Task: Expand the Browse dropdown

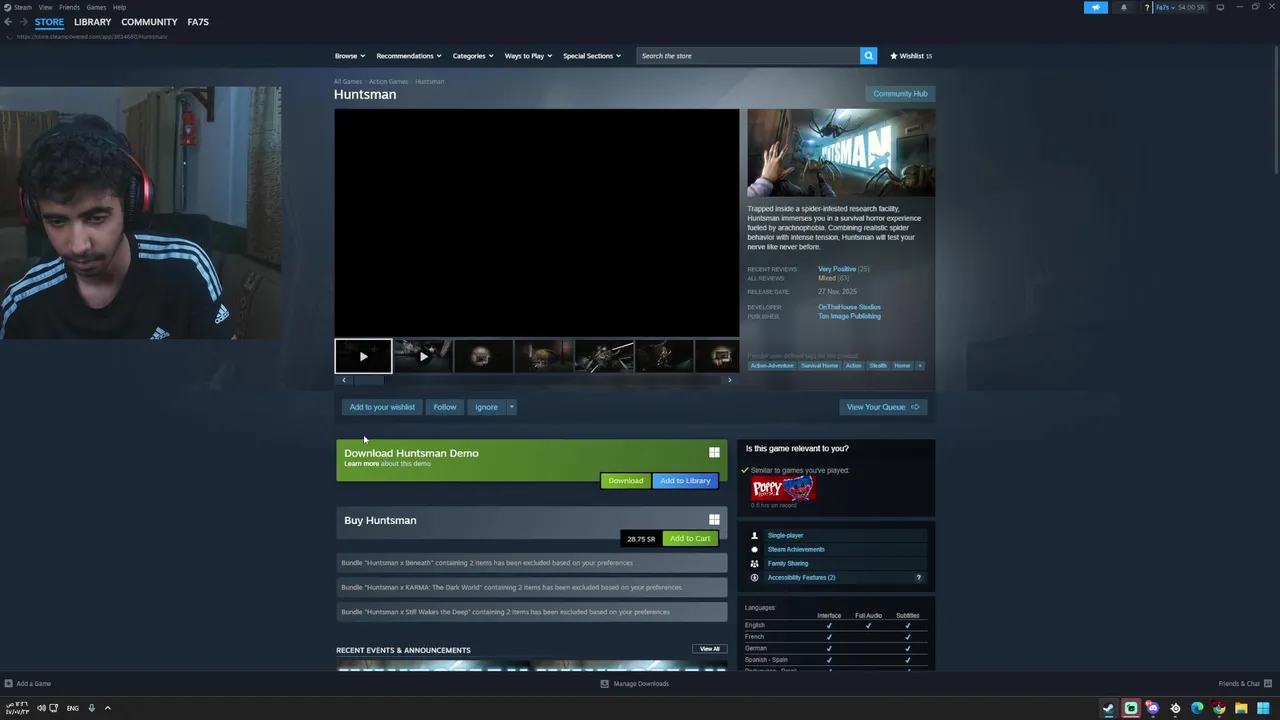Action: (350, 56)
